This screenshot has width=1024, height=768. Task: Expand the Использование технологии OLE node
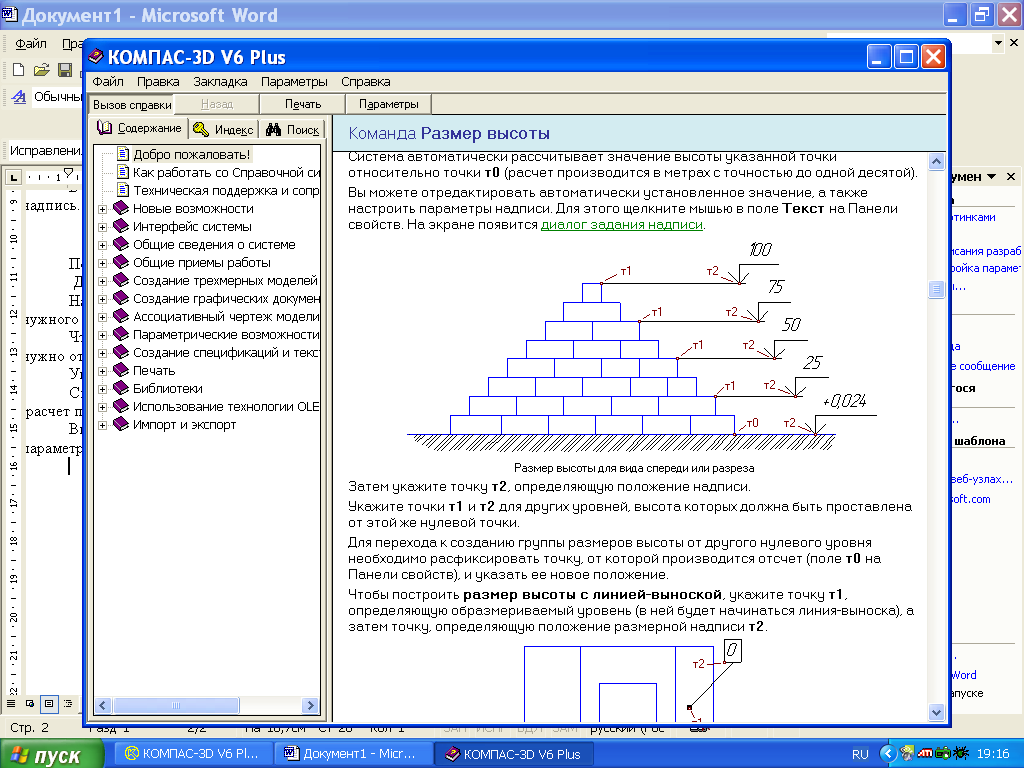(103, 408)
